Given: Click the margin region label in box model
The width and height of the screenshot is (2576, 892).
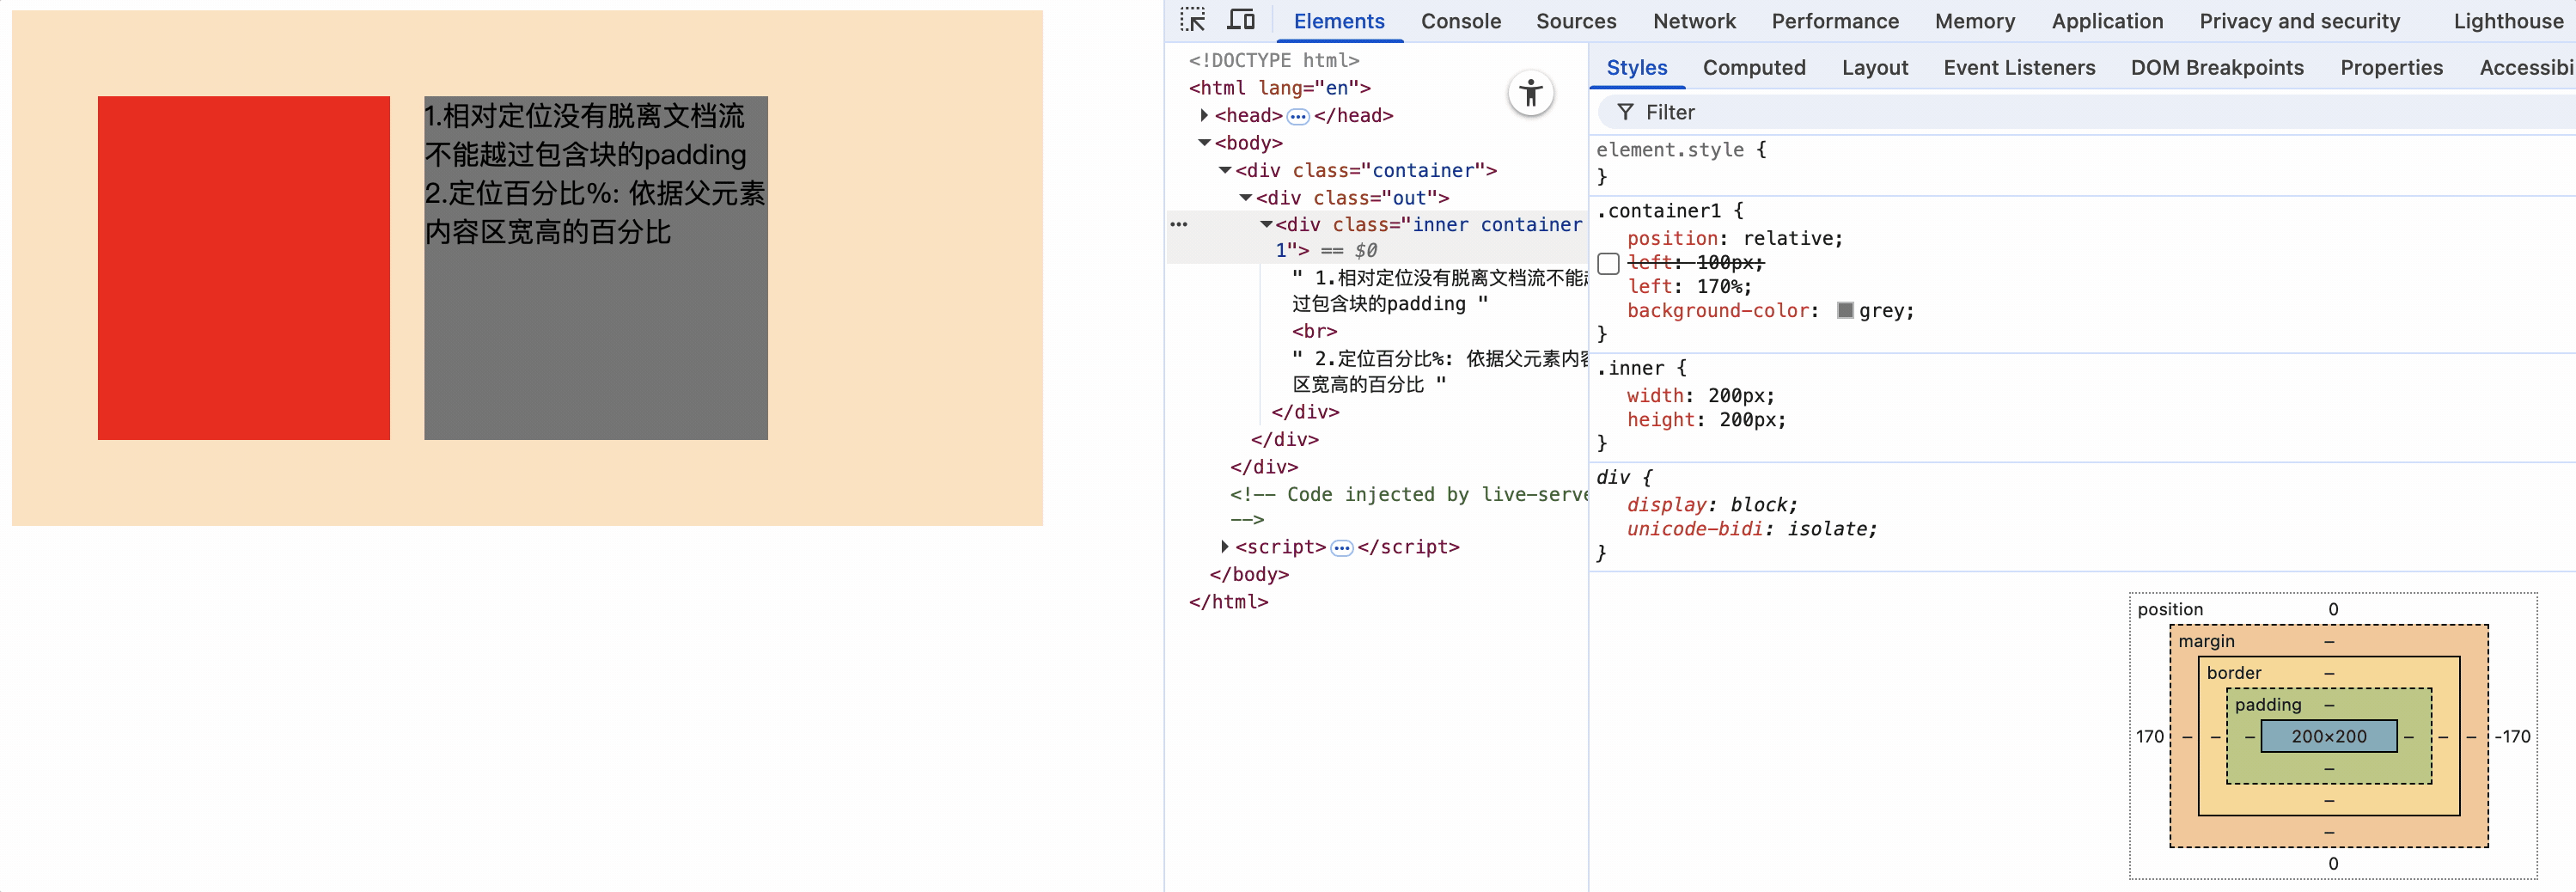Looking at the screenshot, I should coord(2206,641).
